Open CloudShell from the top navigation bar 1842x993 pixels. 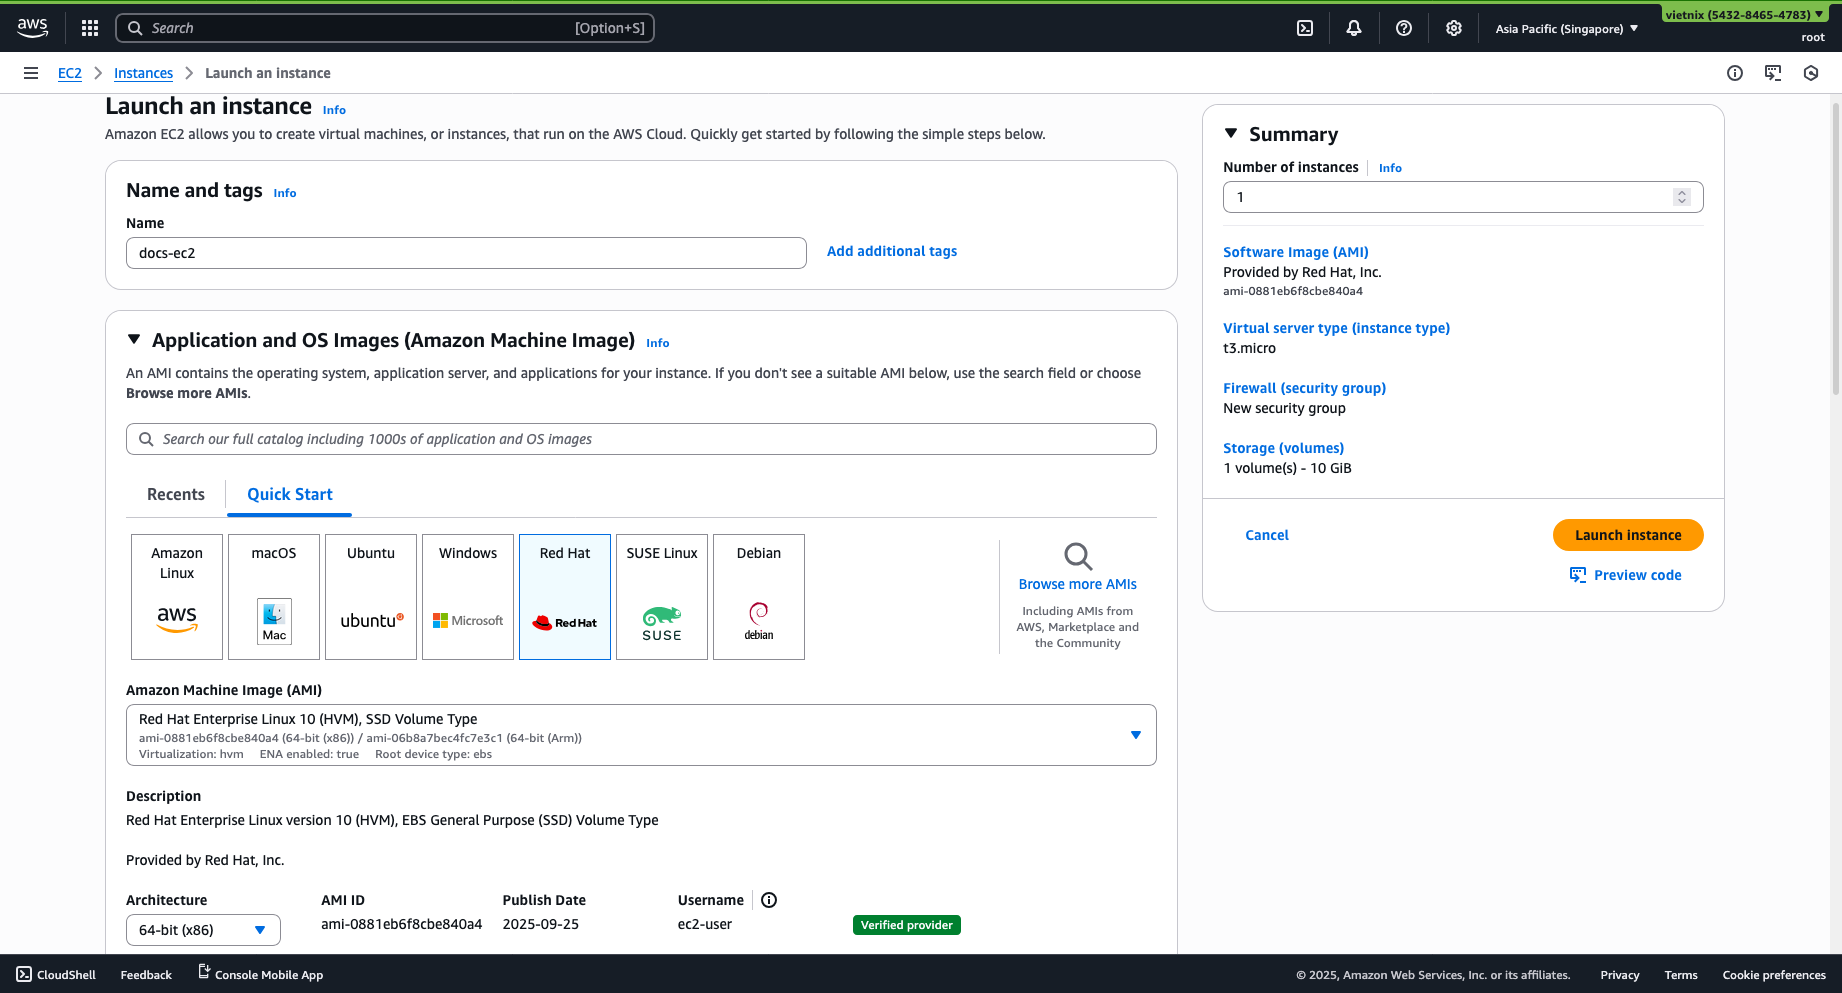[x=1305, y=28]
